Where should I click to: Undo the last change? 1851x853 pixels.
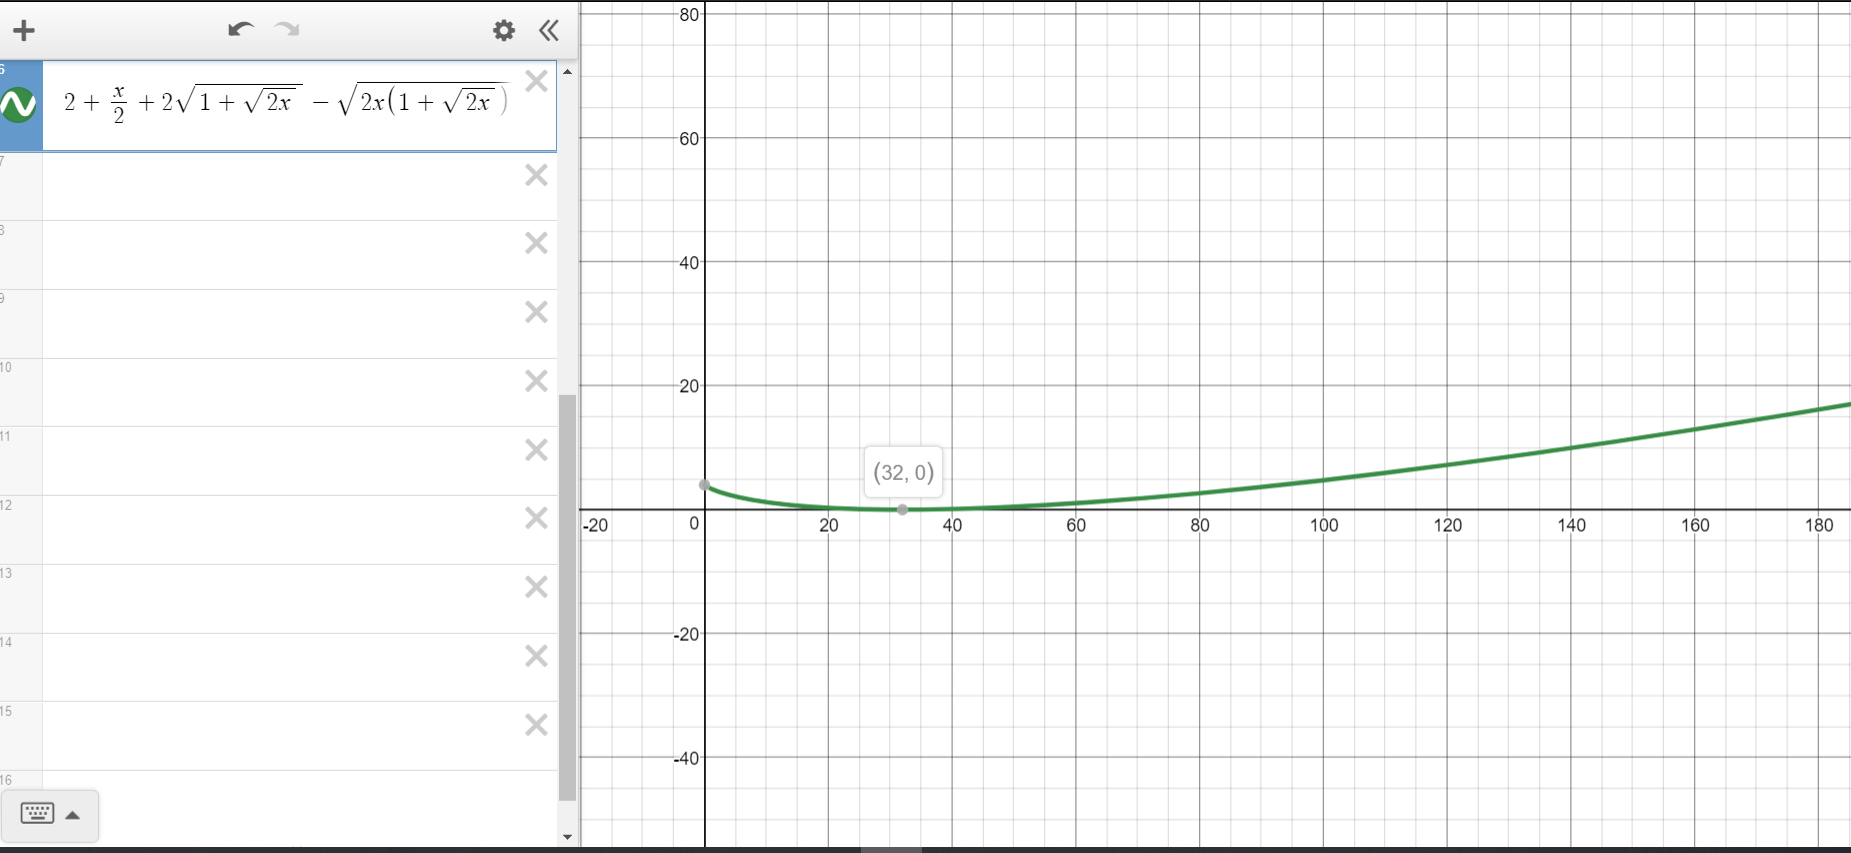pyautogui.click(x=240, y=29)
